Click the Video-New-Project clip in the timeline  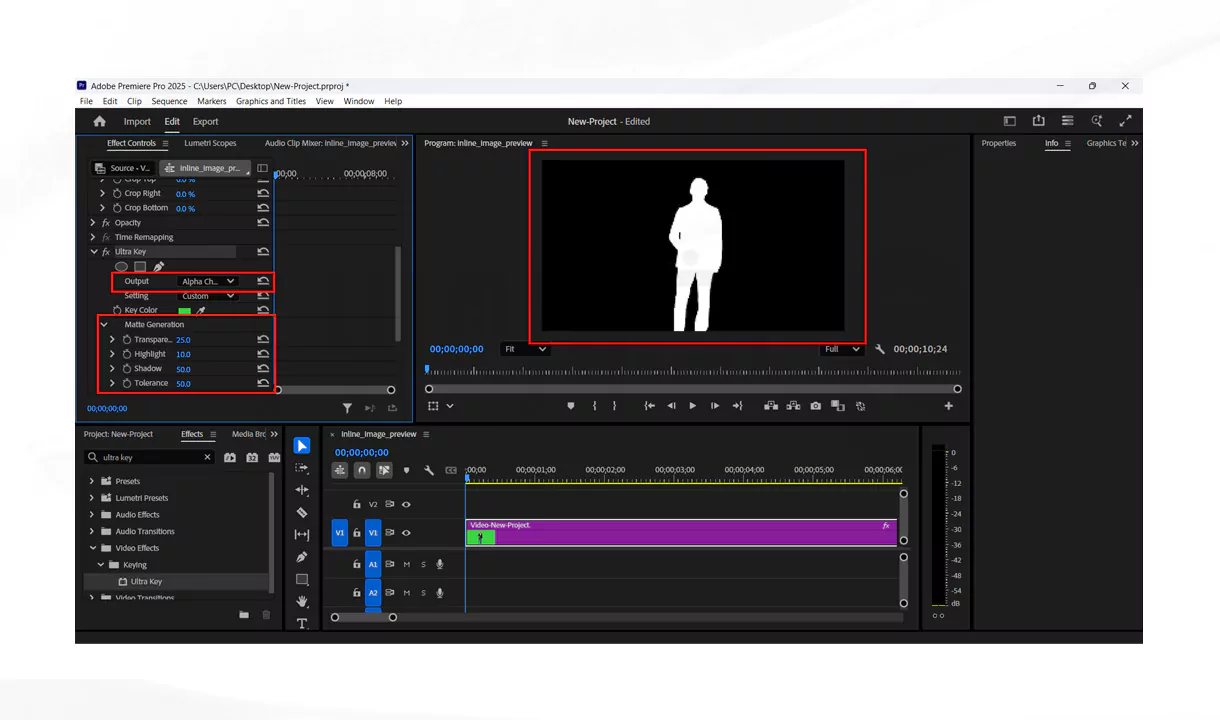681,532
